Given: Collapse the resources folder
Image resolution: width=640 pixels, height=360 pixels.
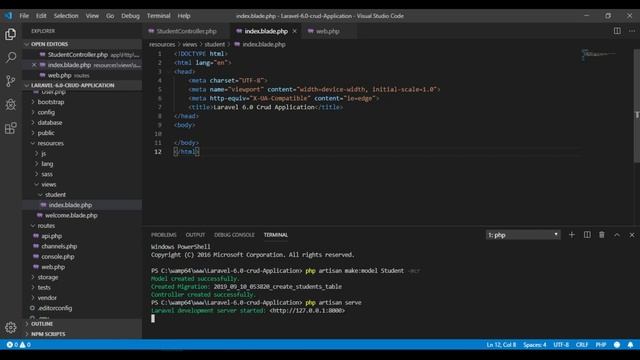Looking at the screenshot, I should [x=50, y=143].
